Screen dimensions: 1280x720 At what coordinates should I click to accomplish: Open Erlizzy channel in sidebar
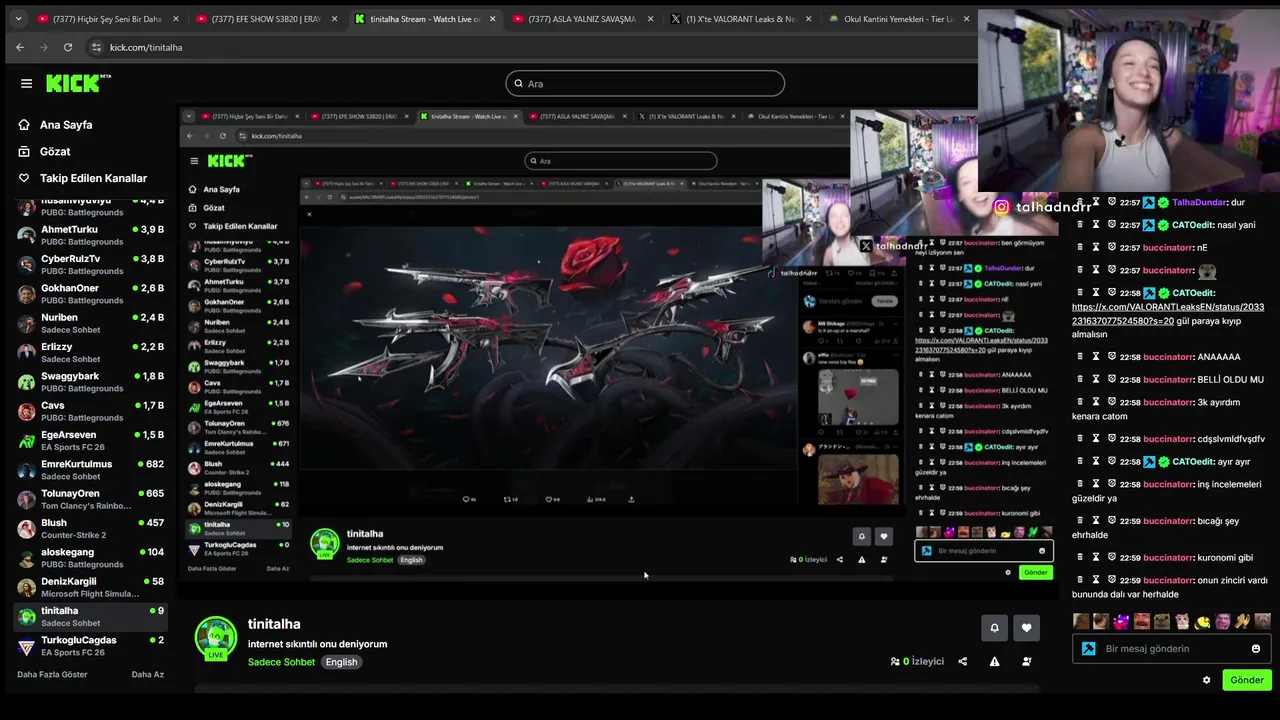[90, 352]
